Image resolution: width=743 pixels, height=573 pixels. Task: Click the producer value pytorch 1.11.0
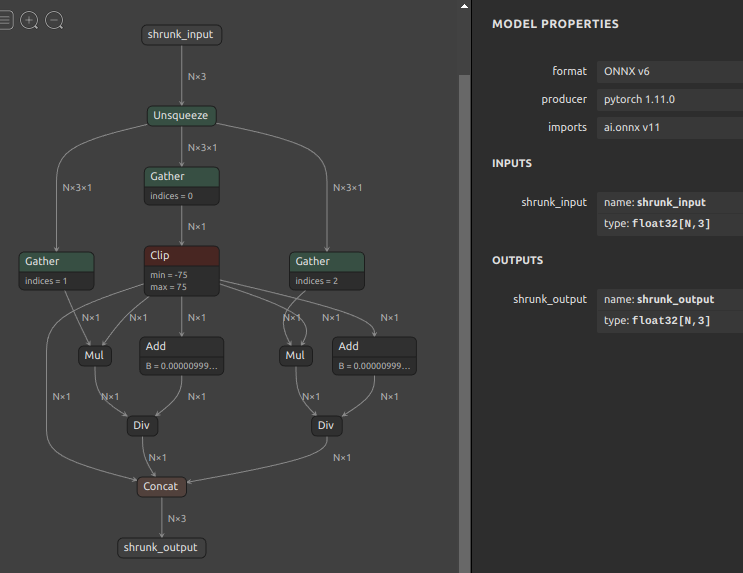tap(670, 100)
